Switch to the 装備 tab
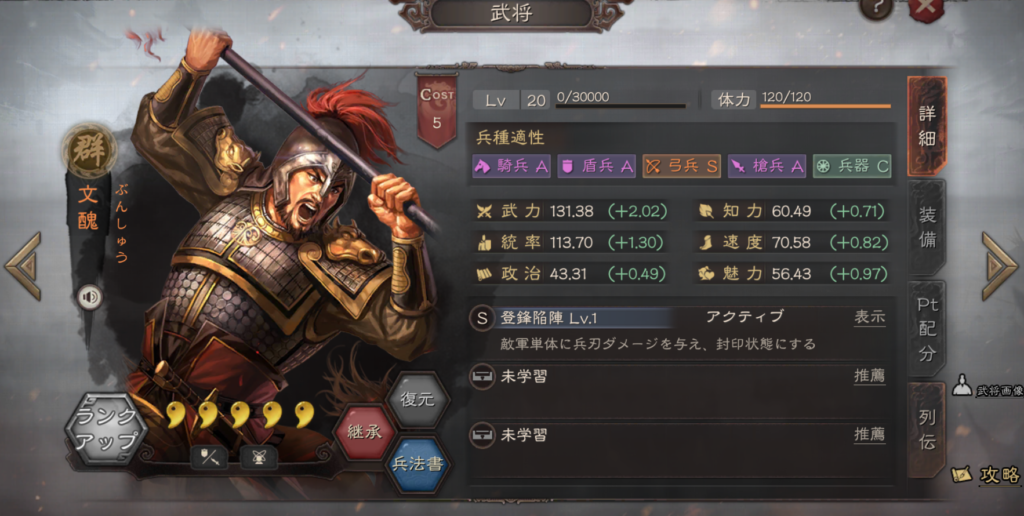Image resolution: width=1024 pixels, height=516 pixels. pos(927,227)
